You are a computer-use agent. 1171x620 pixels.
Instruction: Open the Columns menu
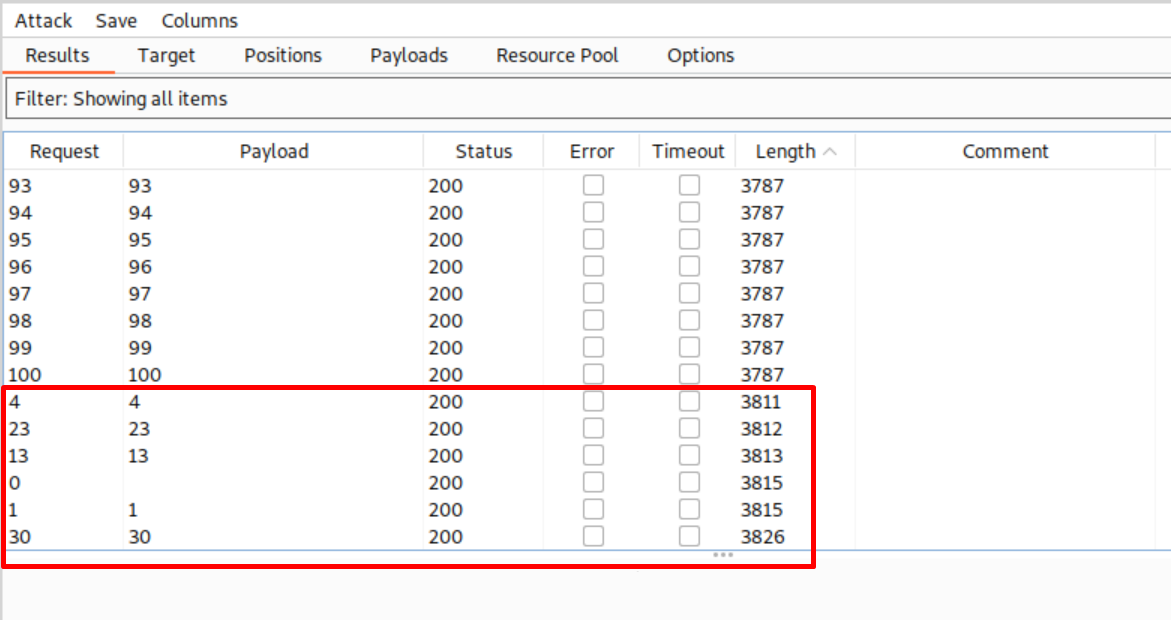point(199,20)
